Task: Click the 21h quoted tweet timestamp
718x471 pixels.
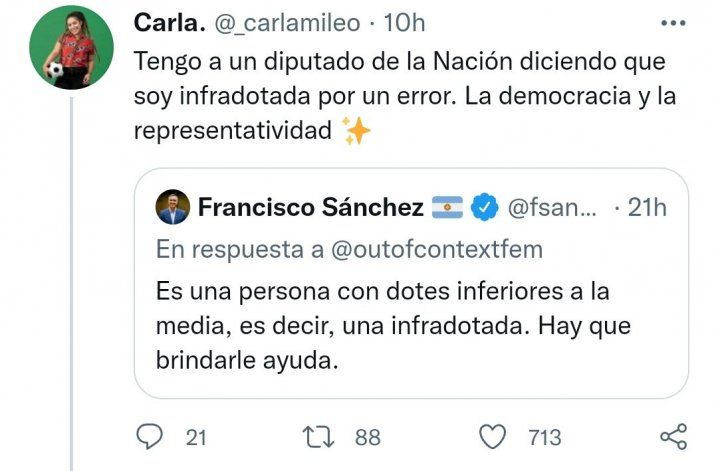Action: tap(646, 208)
